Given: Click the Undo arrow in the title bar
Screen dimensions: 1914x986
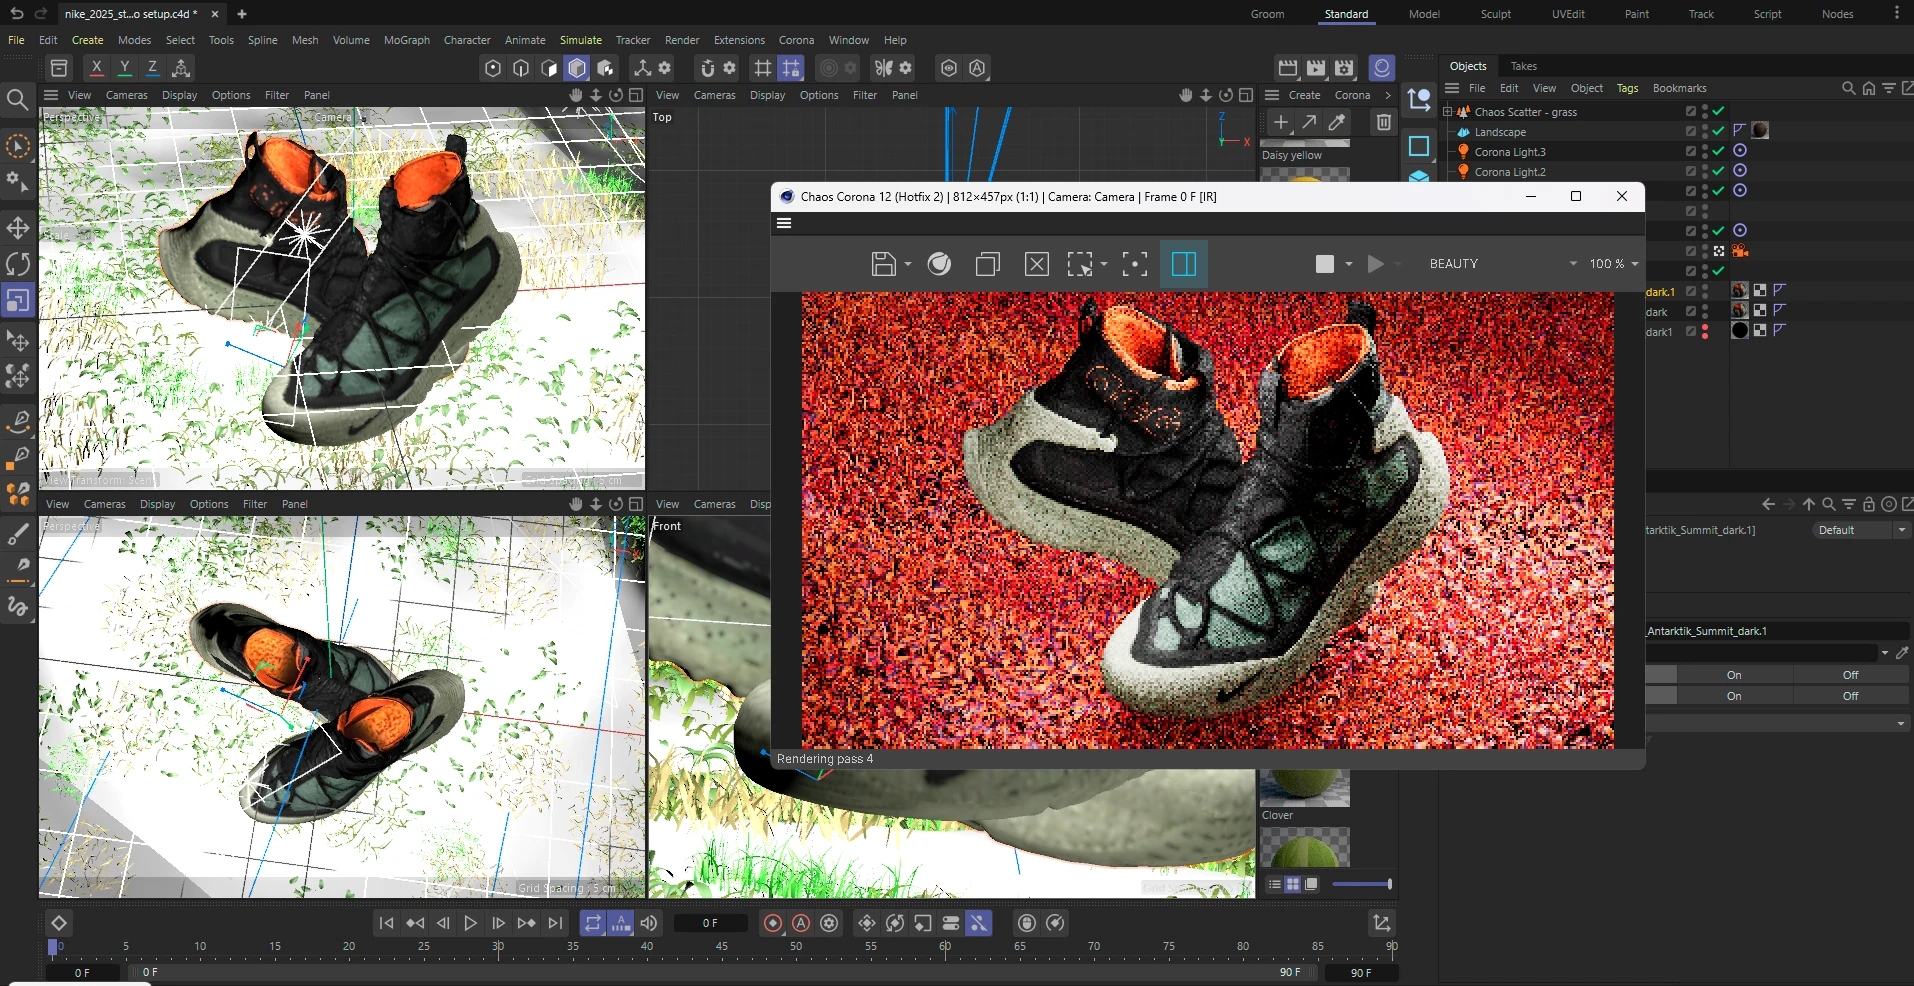Looking at the screenshot, I should [16, 13].
